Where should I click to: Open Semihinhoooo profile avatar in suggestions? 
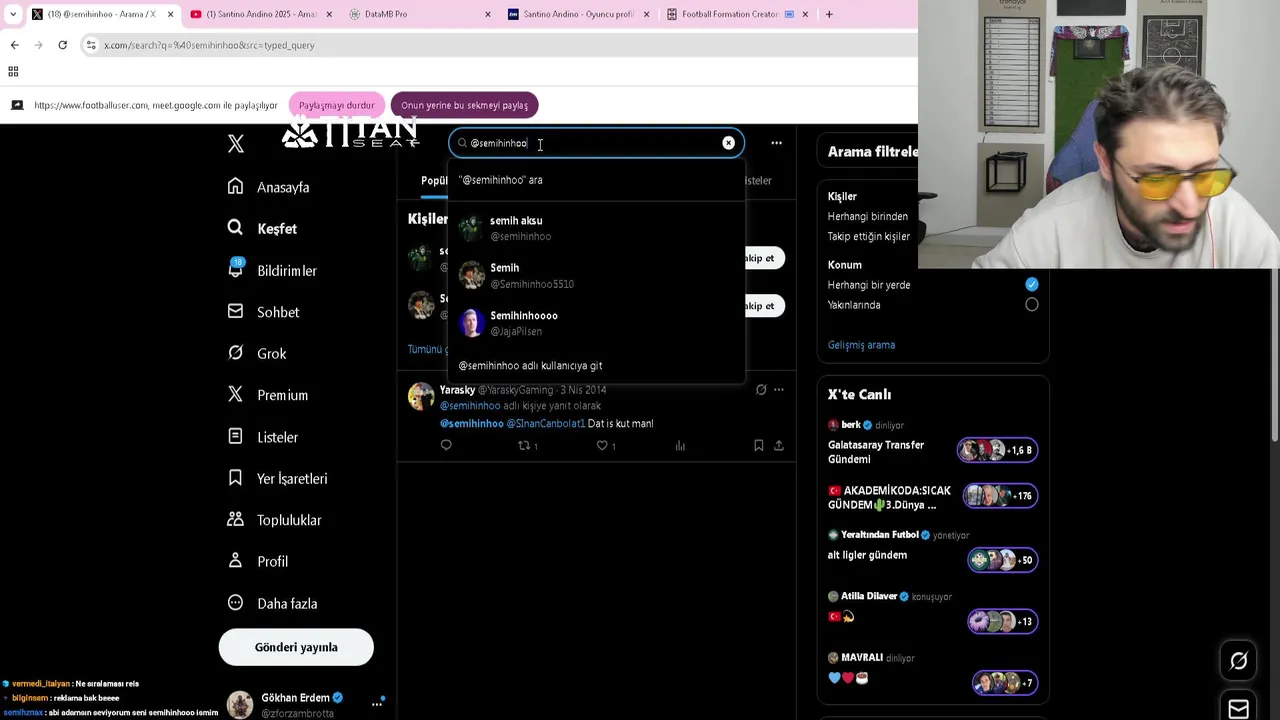(x=472, y=323)
